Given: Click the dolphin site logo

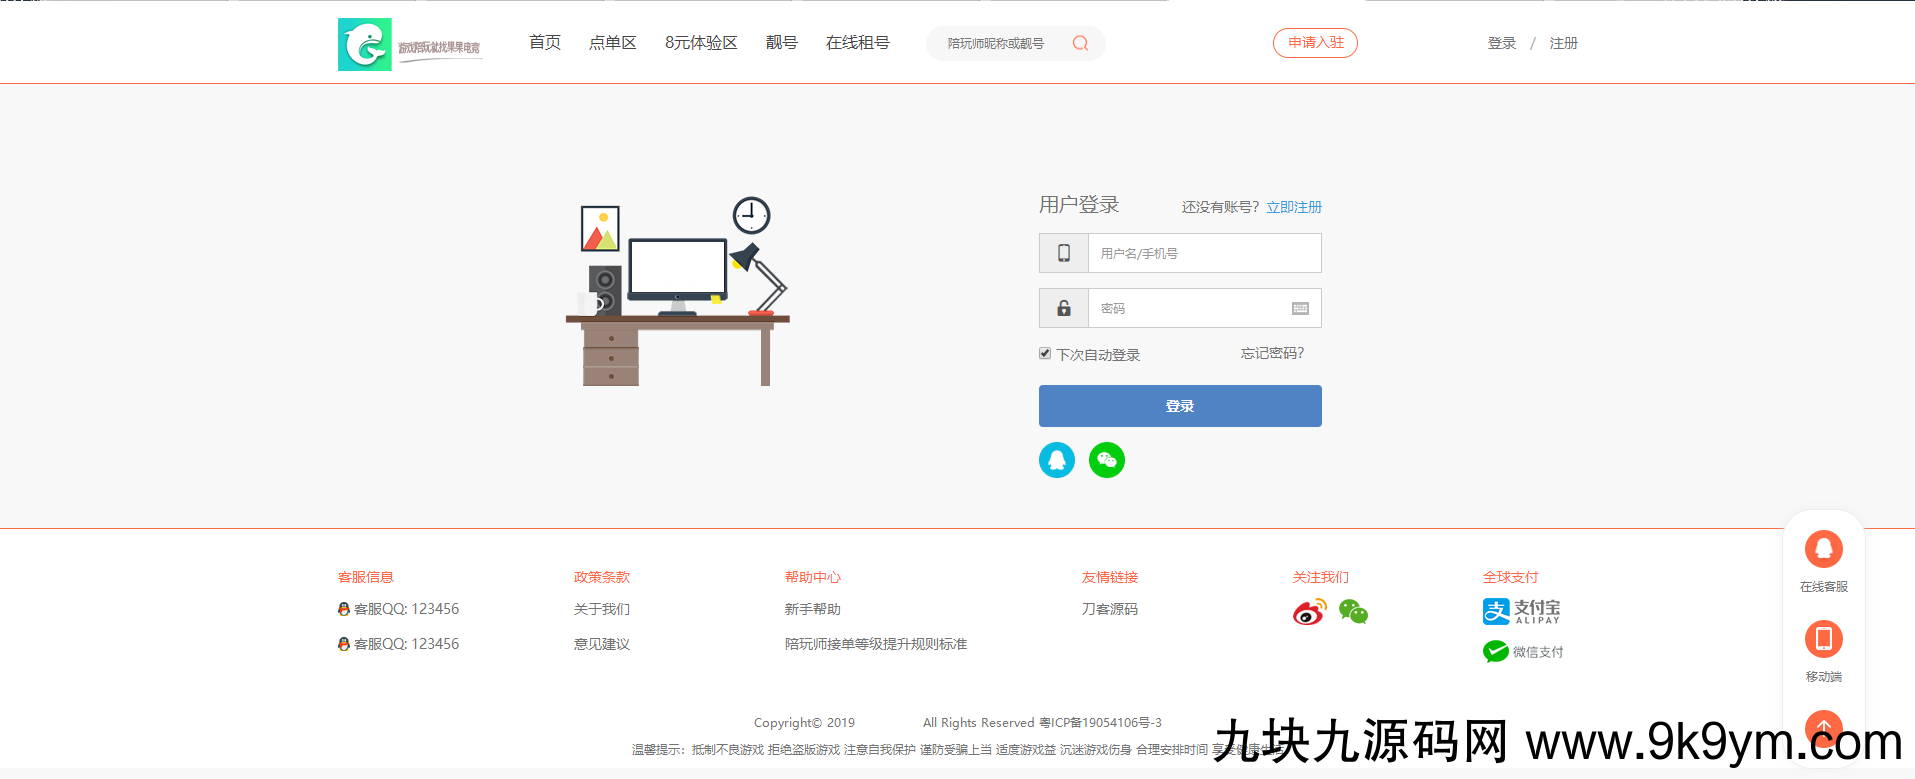Looking at the screenshot, I should coord(365,44).
